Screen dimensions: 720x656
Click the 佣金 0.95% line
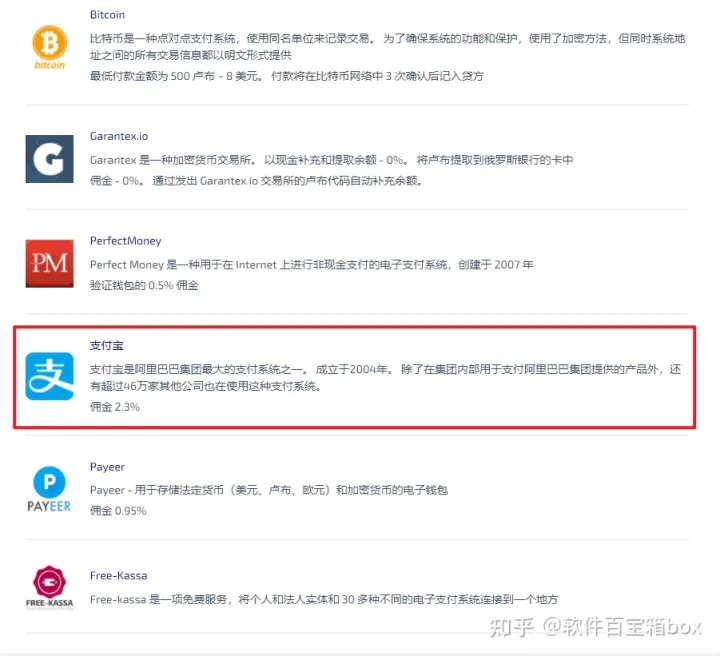point(118,511)
